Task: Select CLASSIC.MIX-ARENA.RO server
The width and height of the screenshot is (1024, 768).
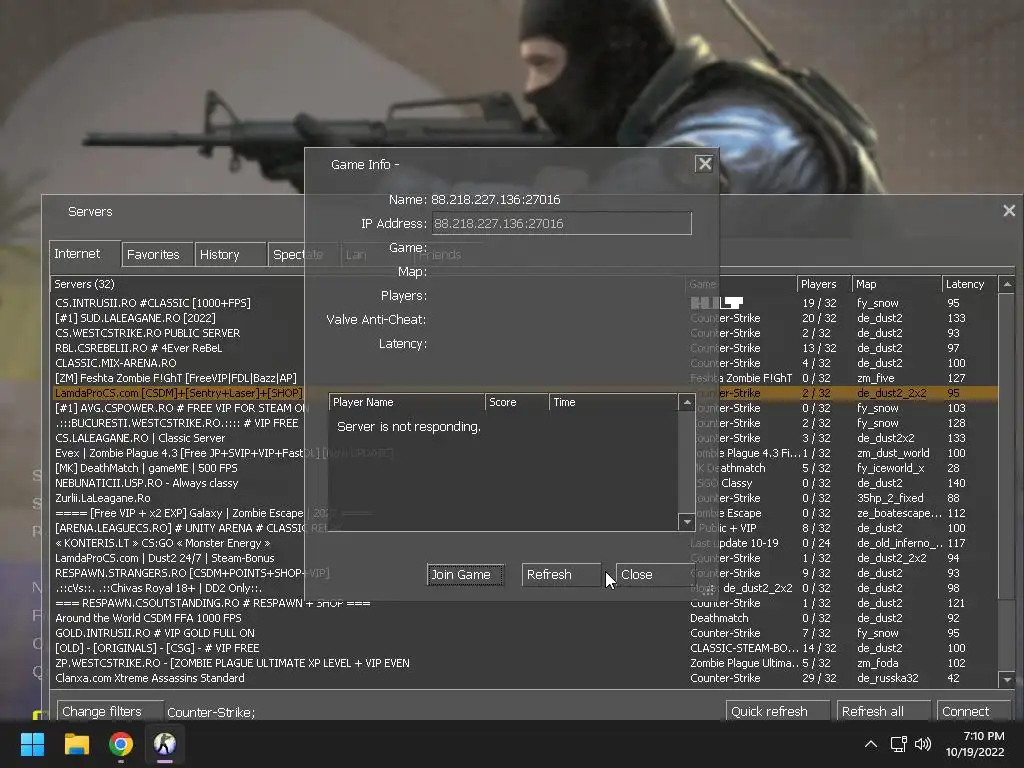Action: point(524,363)
